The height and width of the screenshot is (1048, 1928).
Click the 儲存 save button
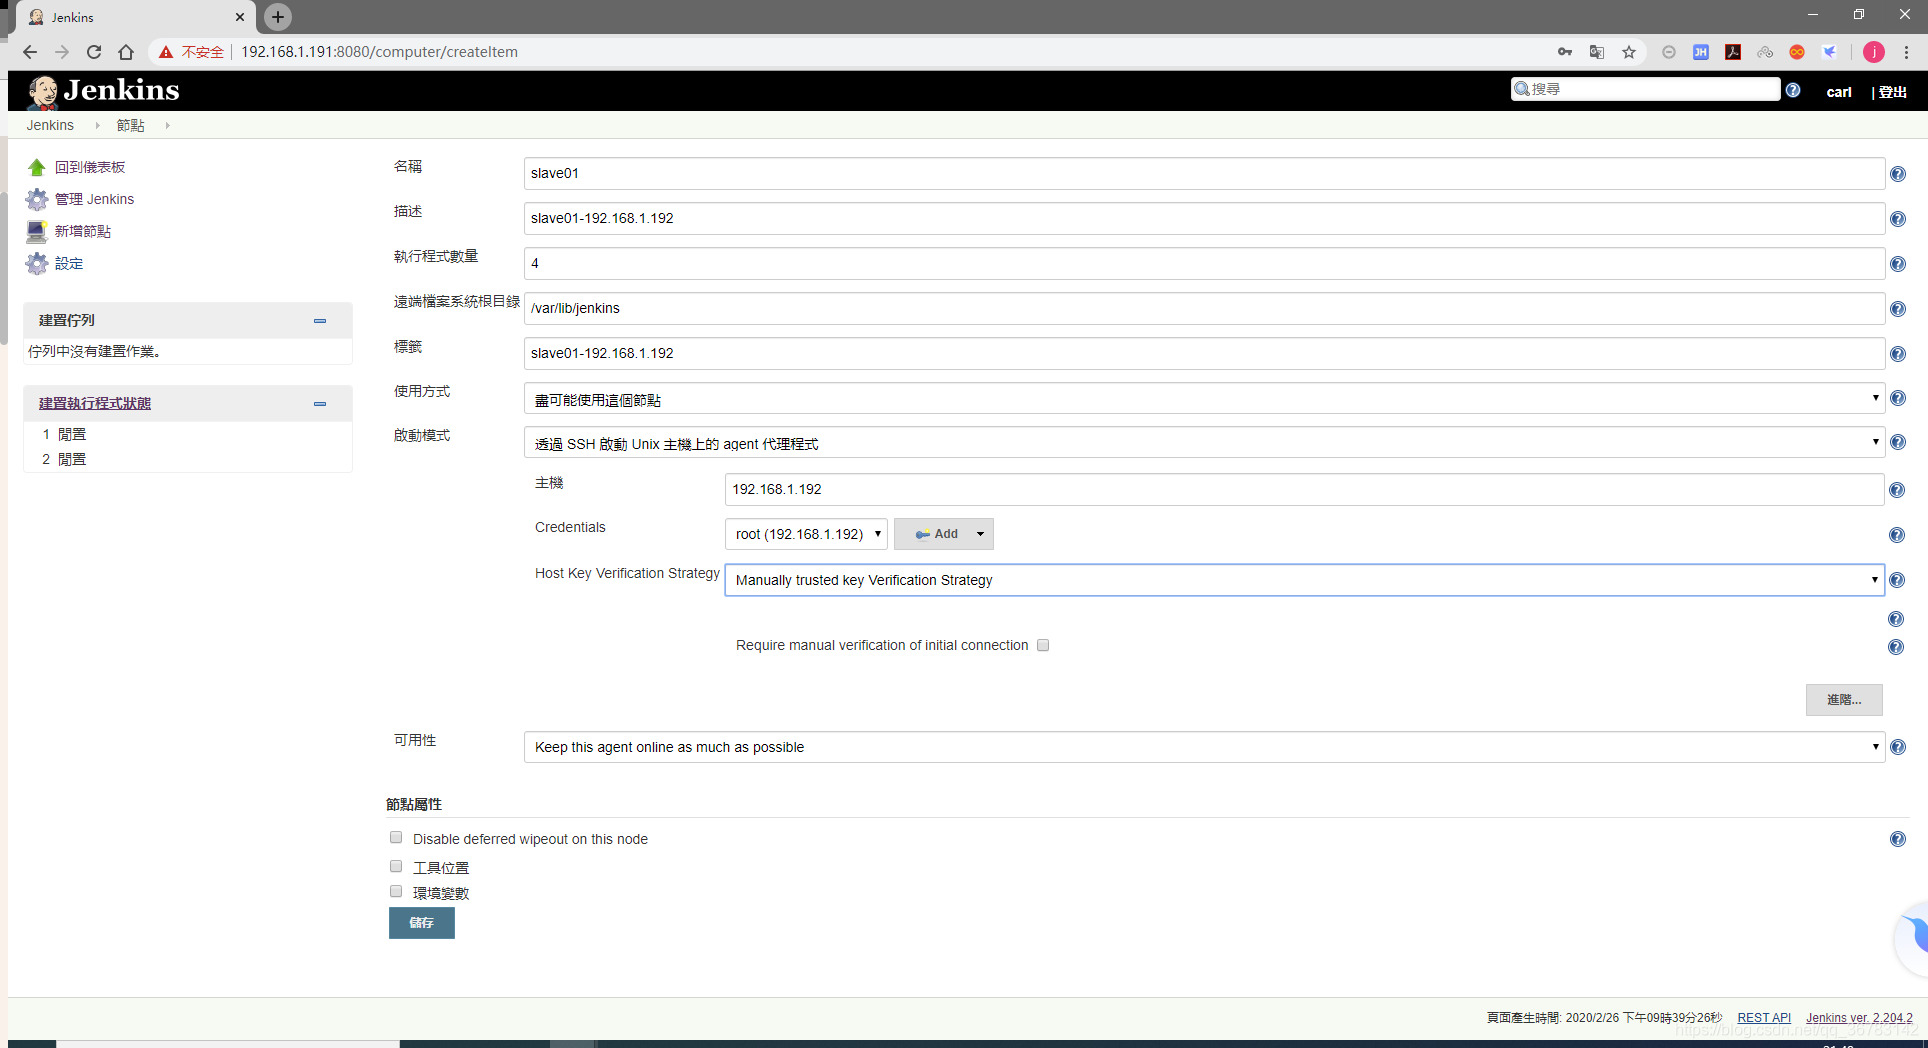422,923
